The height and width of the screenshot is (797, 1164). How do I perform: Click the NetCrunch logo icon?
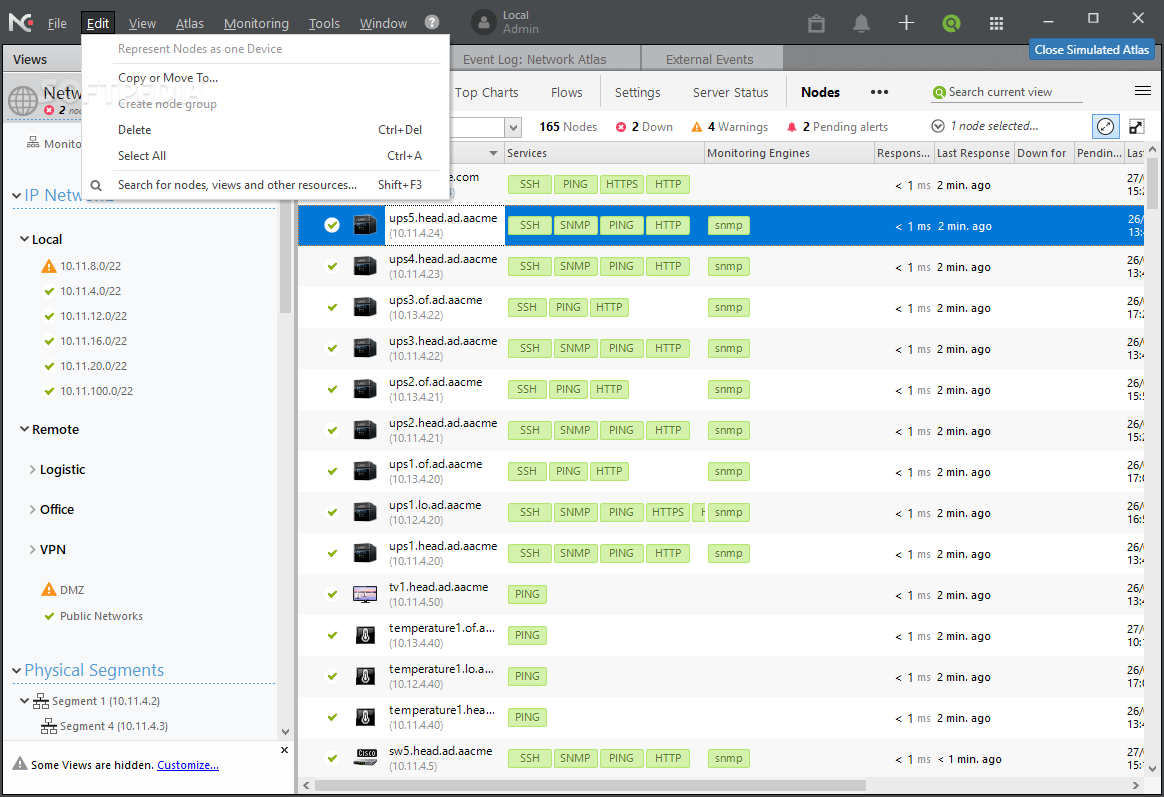pyautogui.click(x=21, y=22)
